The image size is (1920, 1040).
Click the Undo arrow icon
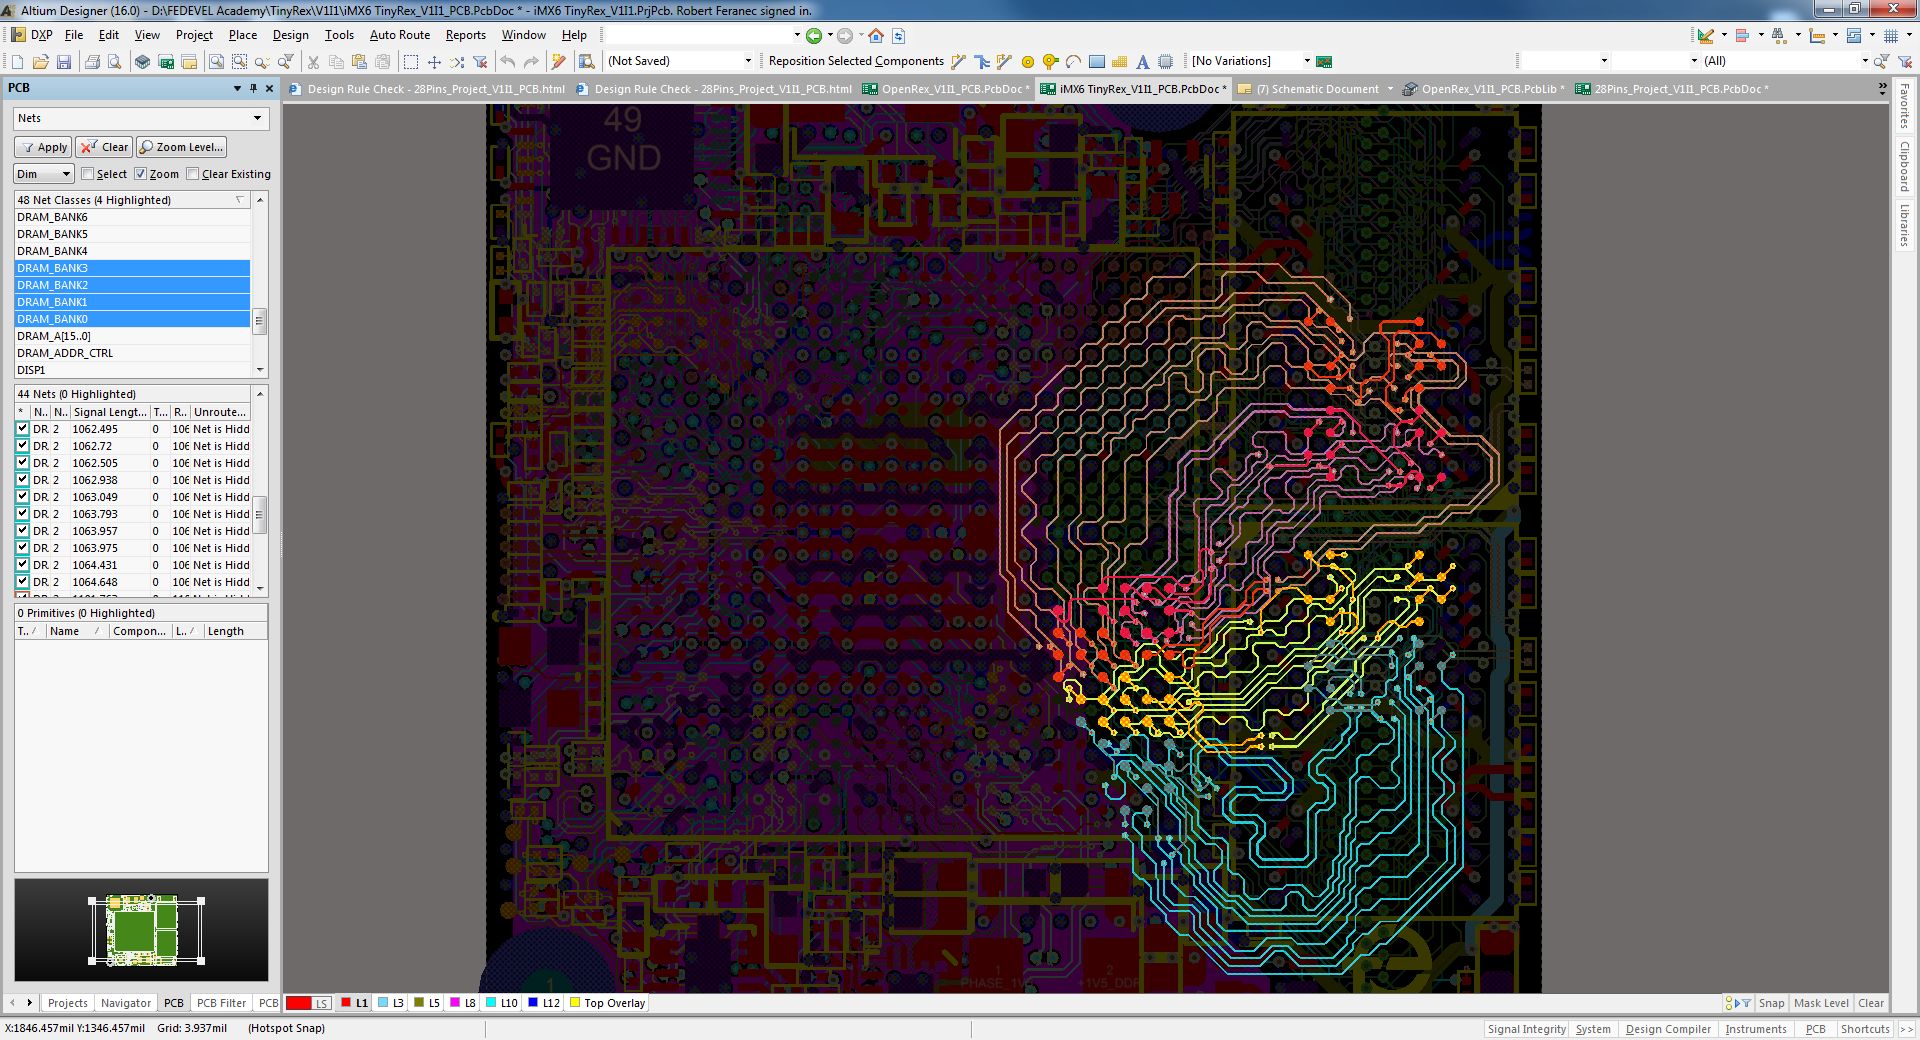tap(509, 61)
